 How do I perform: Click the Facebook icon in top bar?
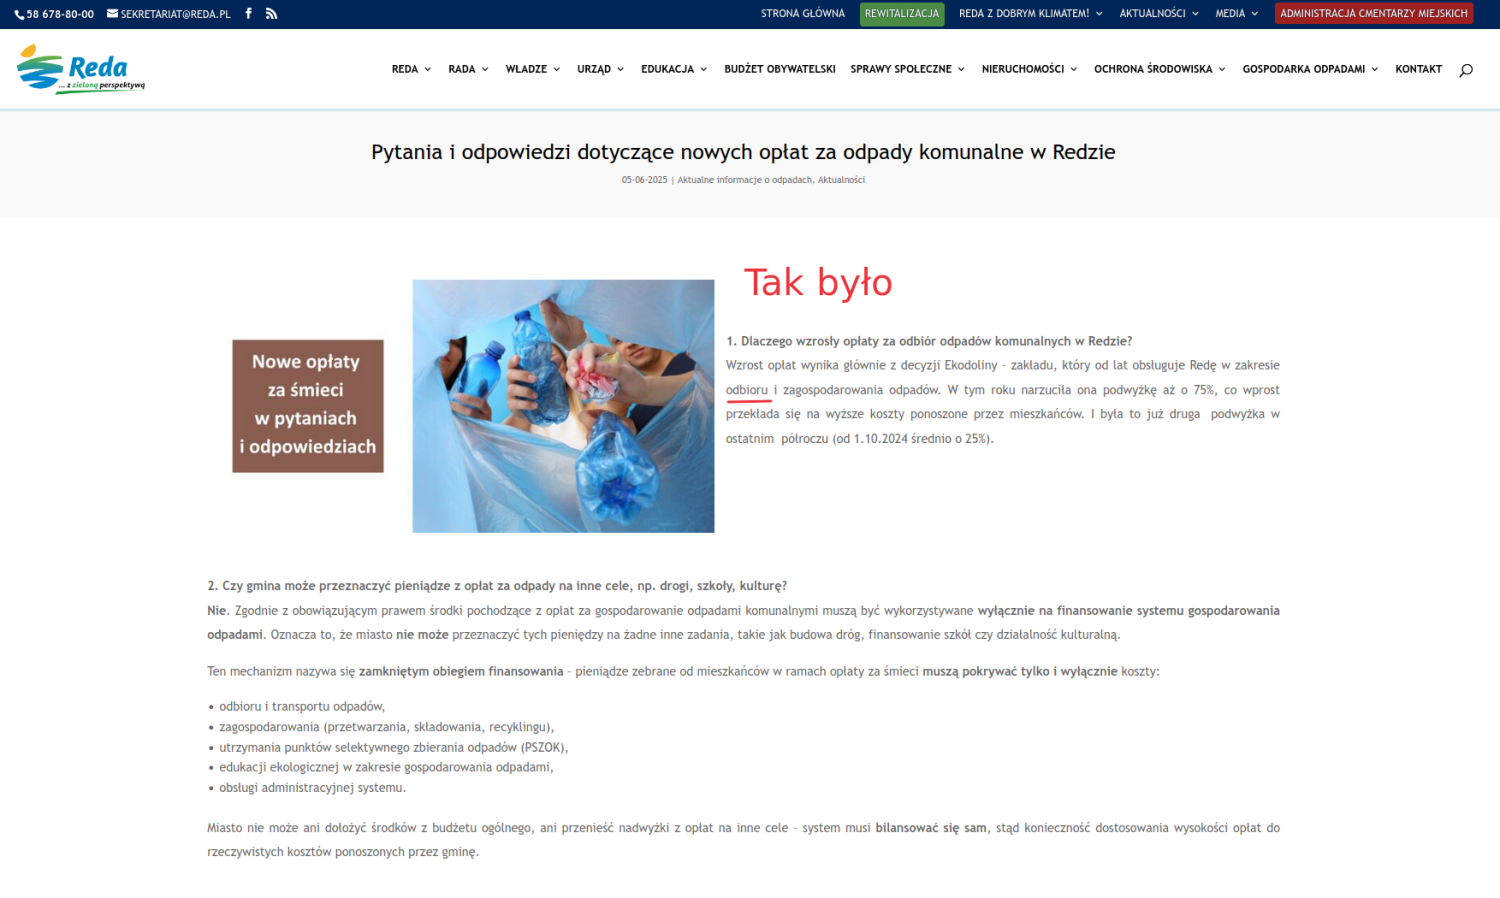248,14
